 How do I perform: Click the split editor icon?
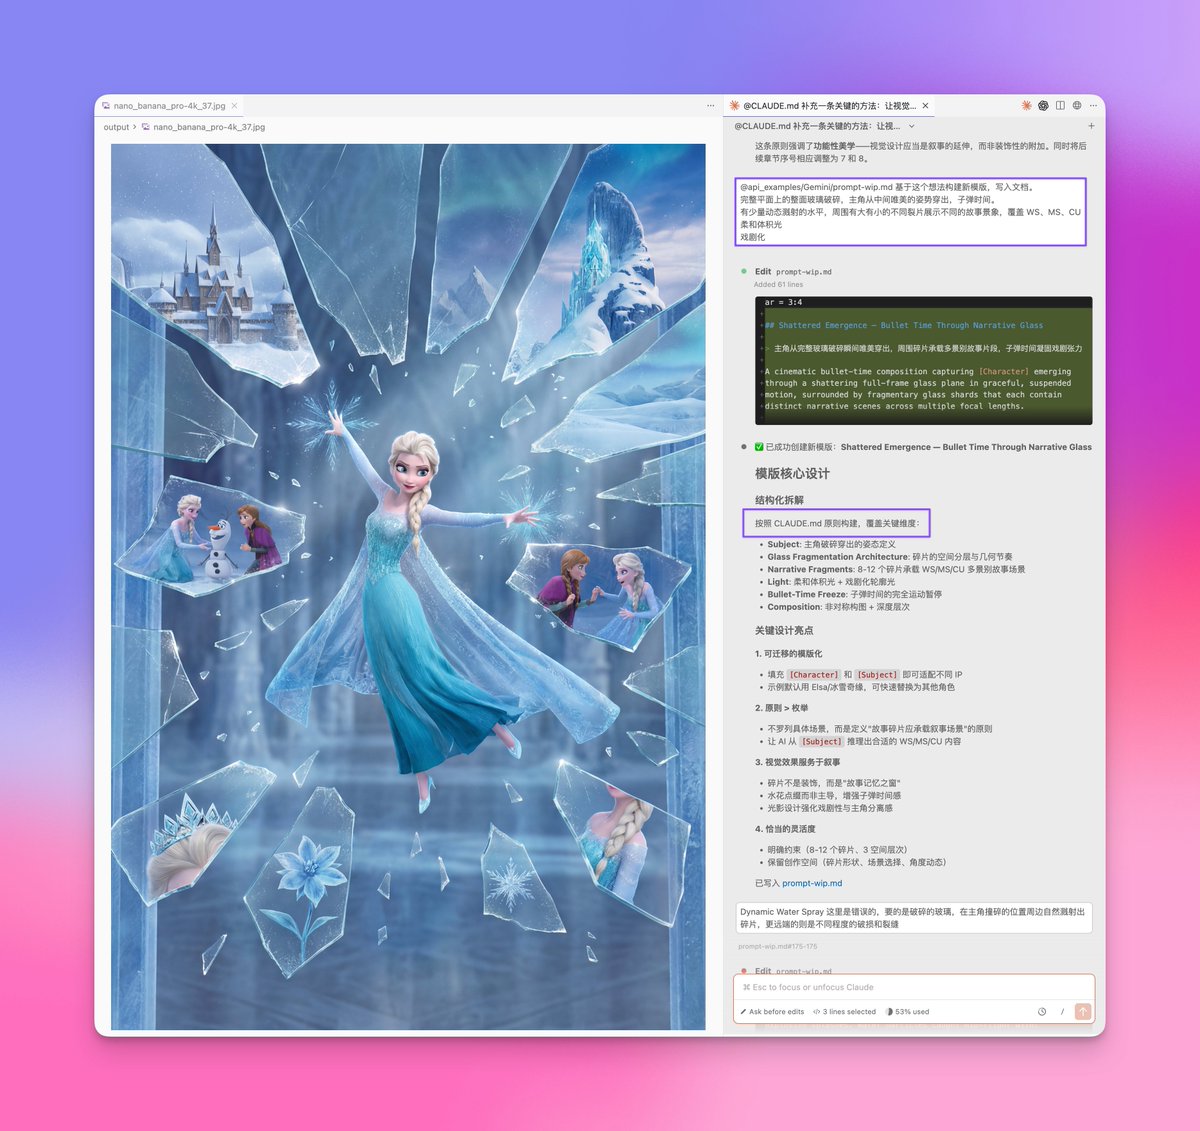[x=1060, y=106]
